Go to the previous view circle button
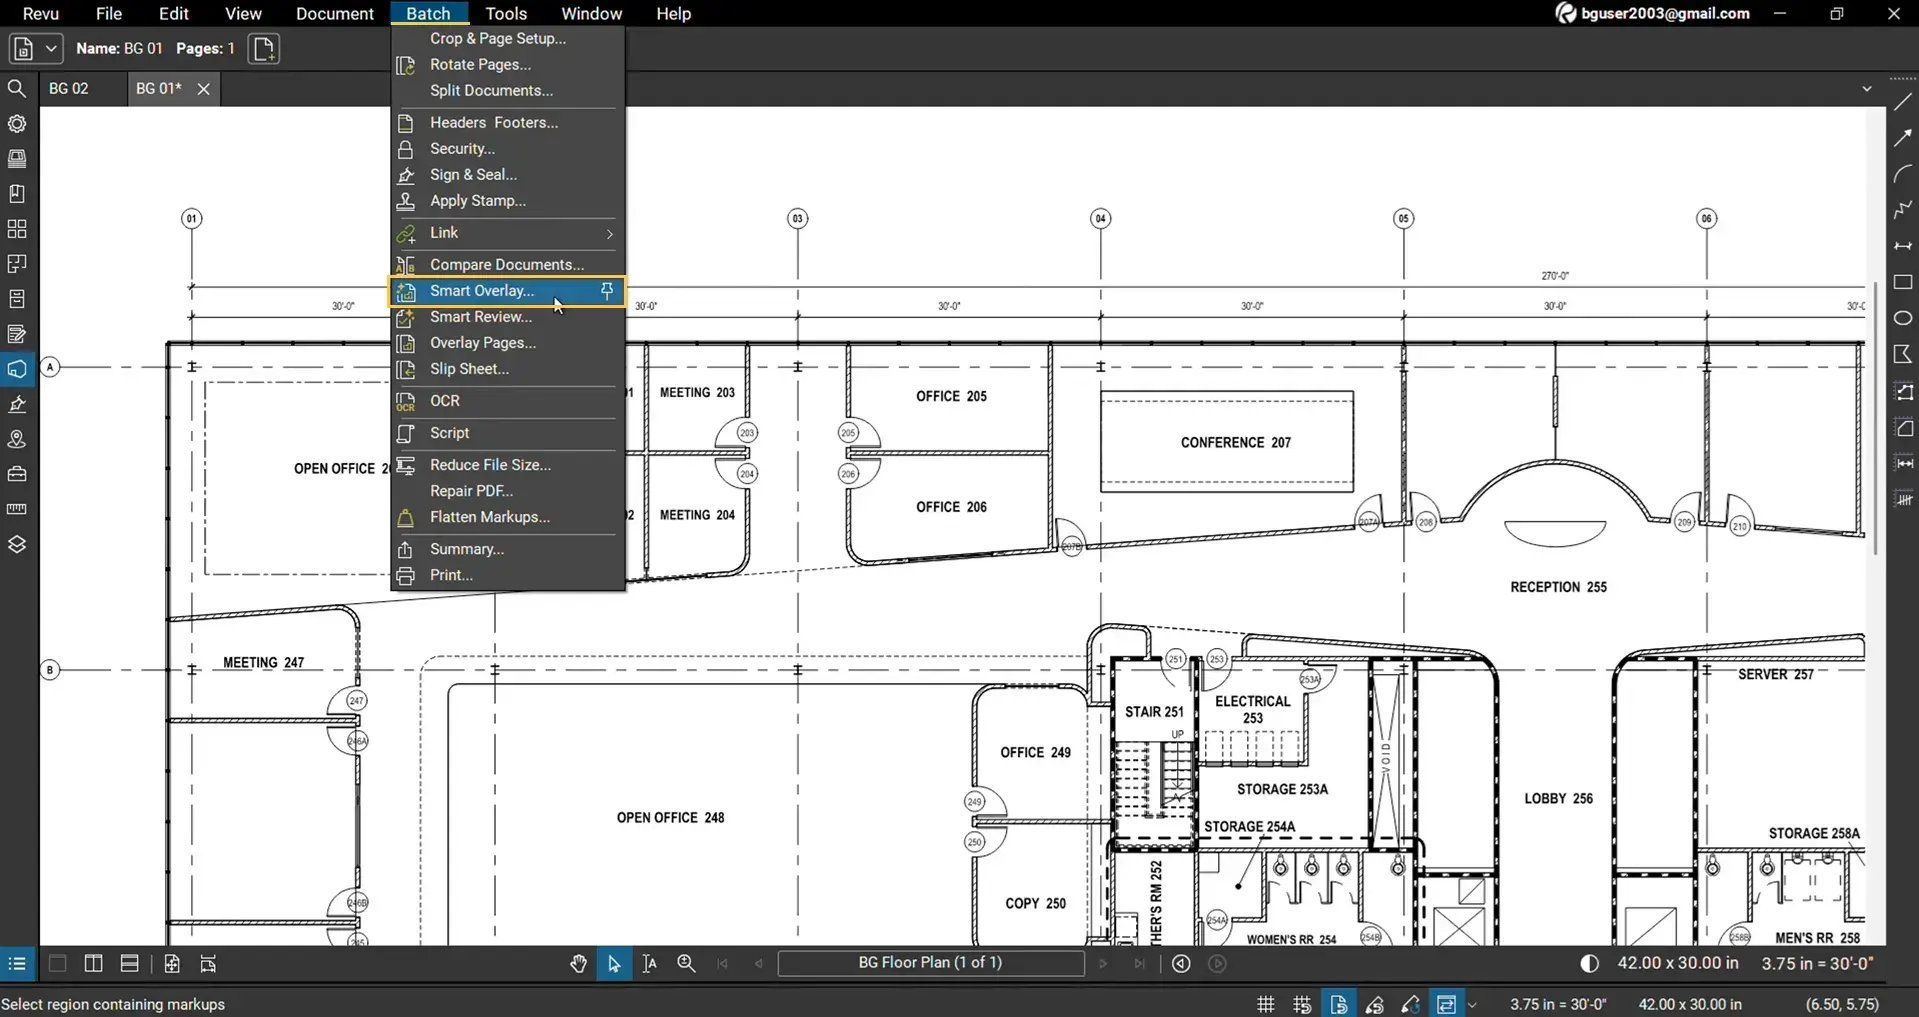Image resolution: width=1919 pixels, height=1017 pixels. [1181, 964]
